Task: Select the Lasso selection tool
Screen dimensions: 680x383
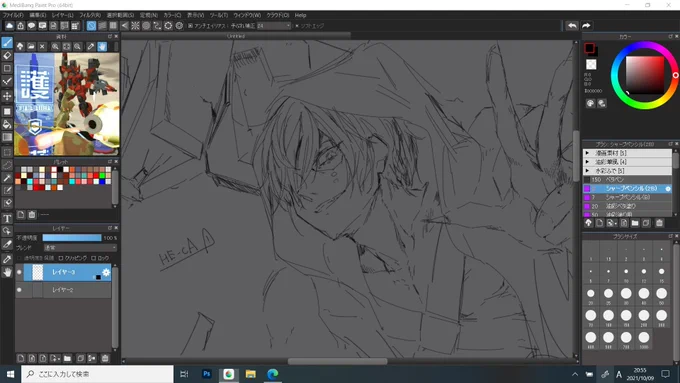Action: click(x=7, y=165)
